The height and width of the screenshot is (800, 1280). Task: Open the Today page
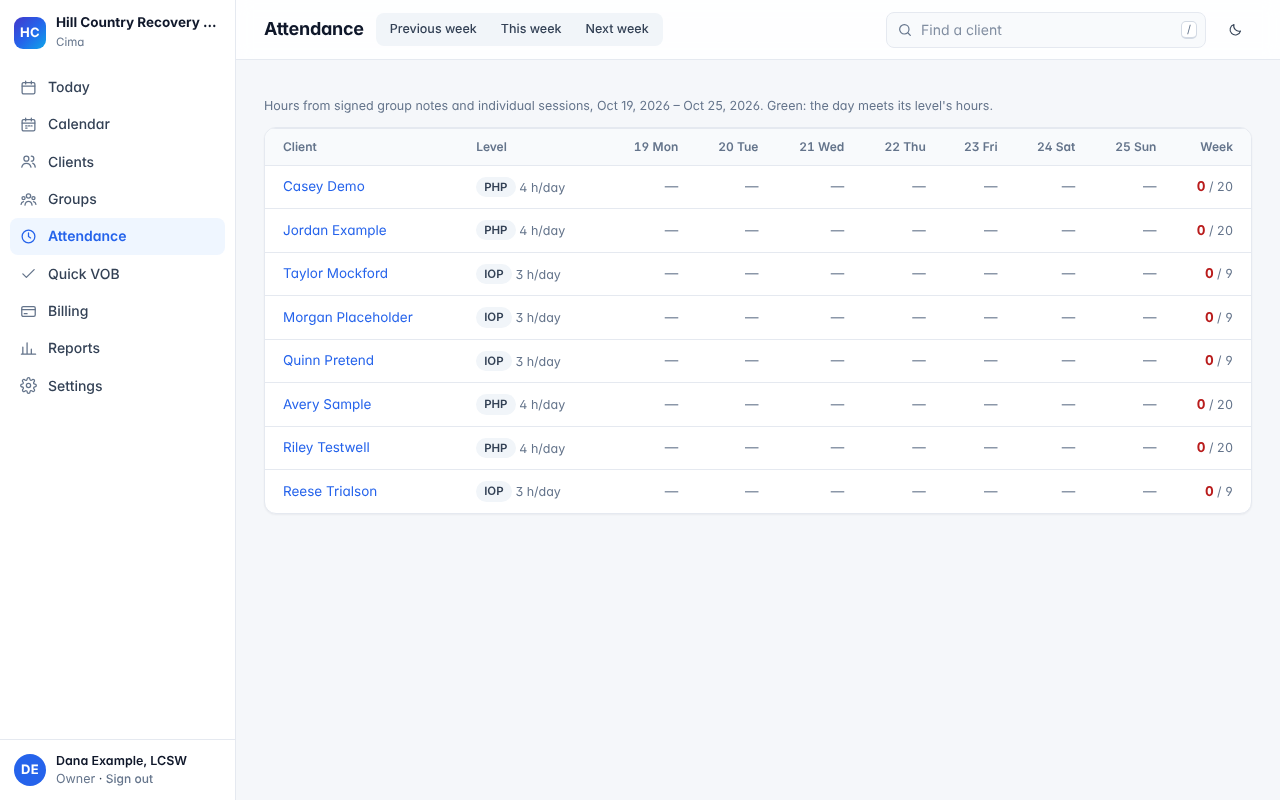117,87
